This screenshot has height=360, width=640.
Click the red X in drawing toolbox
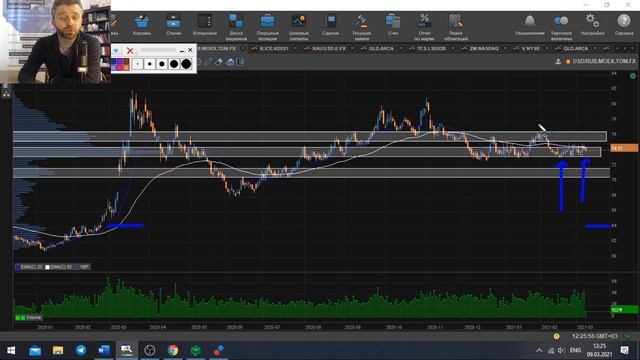point(130,51)
